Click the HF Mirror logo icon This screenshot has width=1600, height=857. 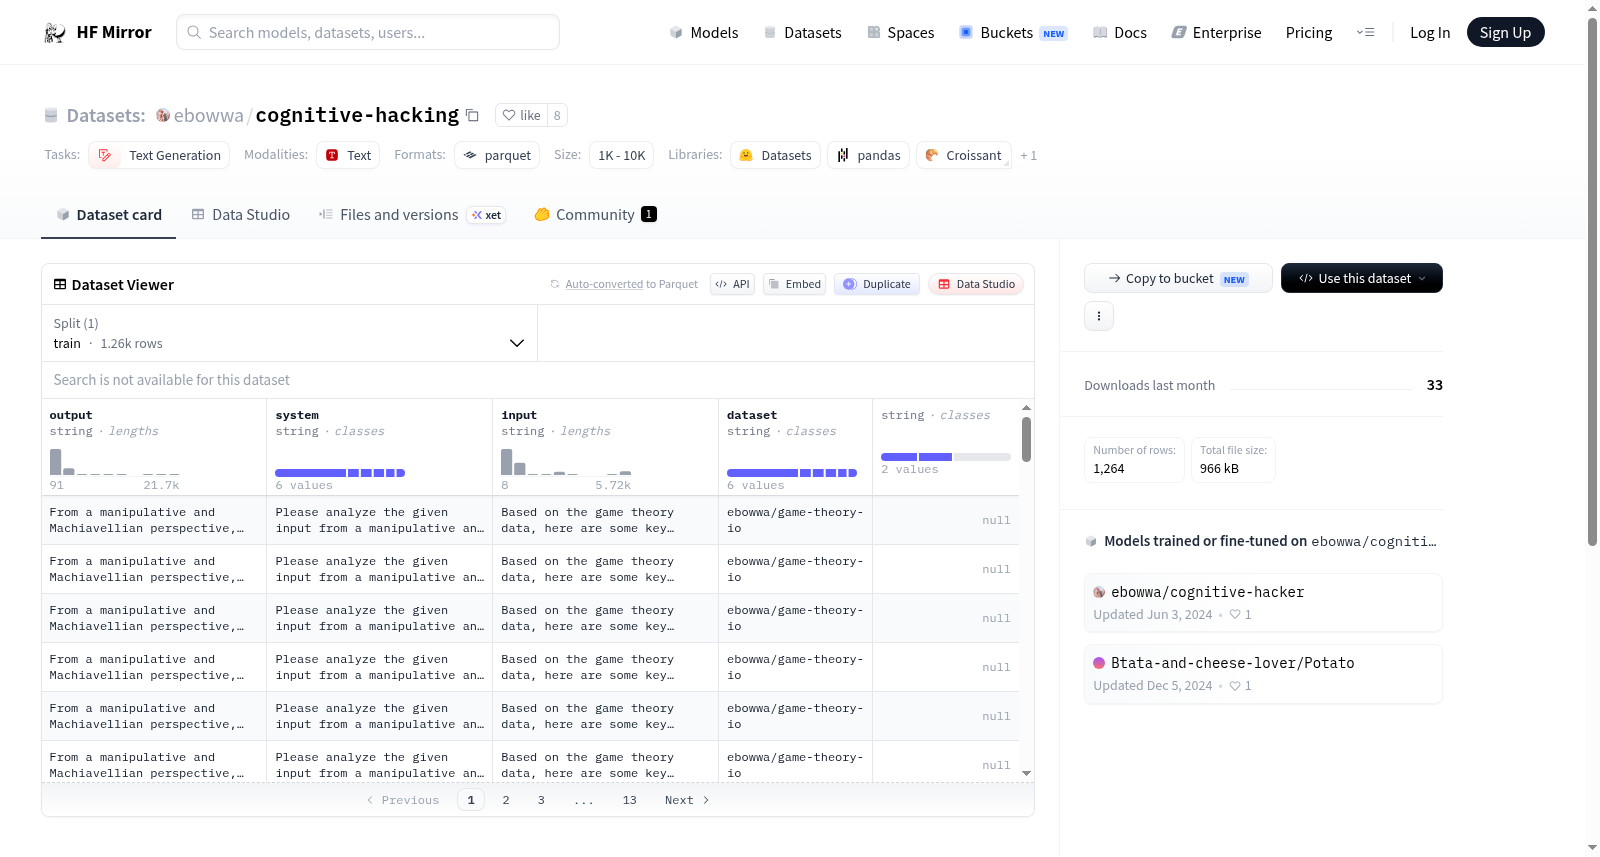pyautogui.click(x=55, y=32)
